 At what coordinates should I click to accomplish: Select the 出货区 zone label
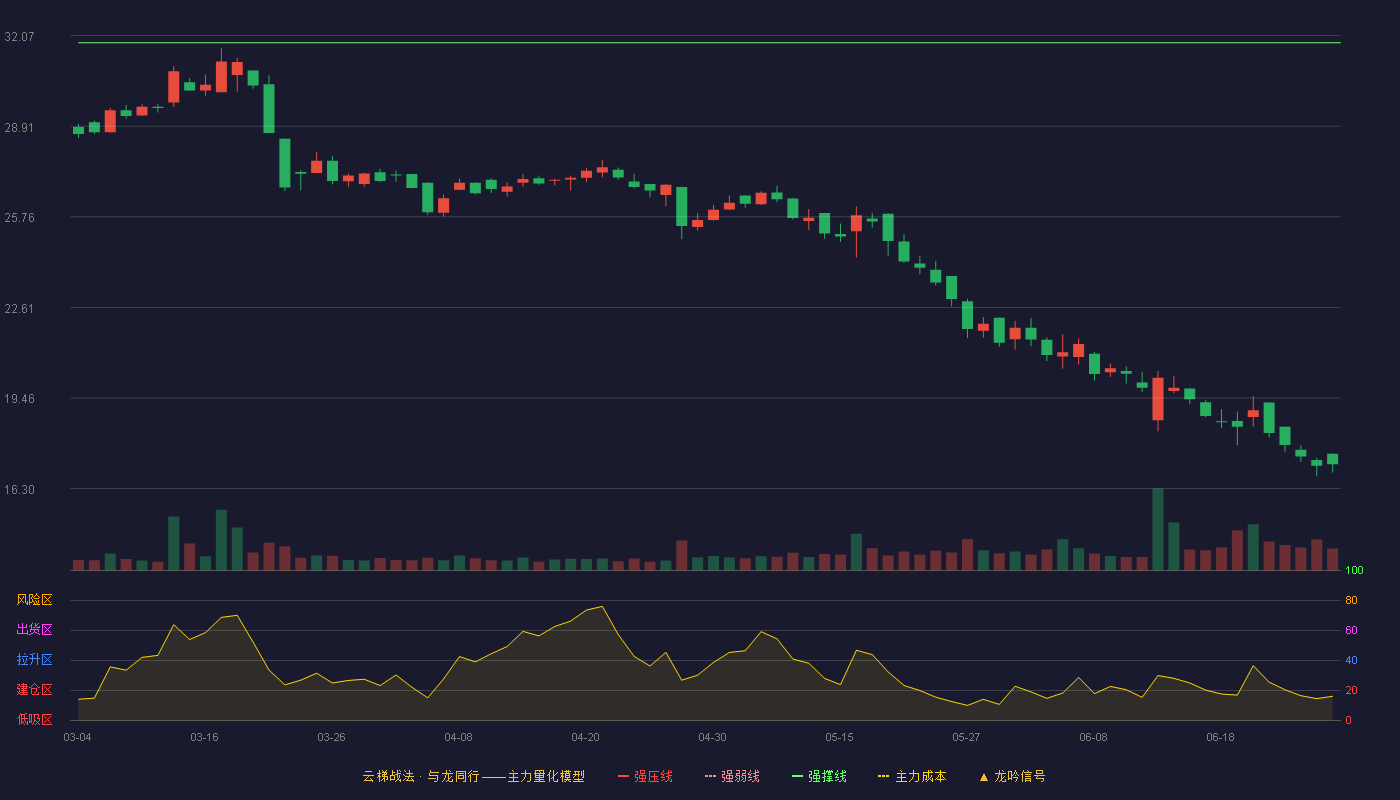(x=34, y=630)
